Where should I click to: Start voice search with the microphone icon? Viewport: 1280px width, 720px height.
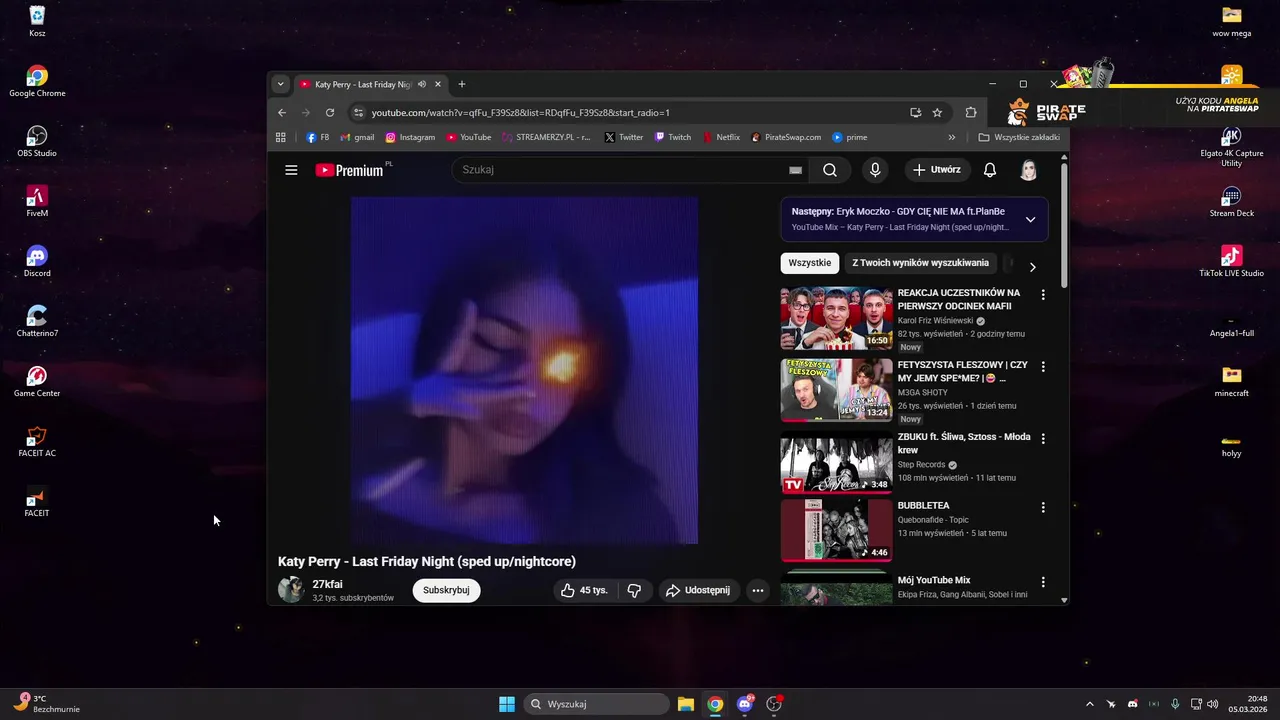(x=875, y=170)
